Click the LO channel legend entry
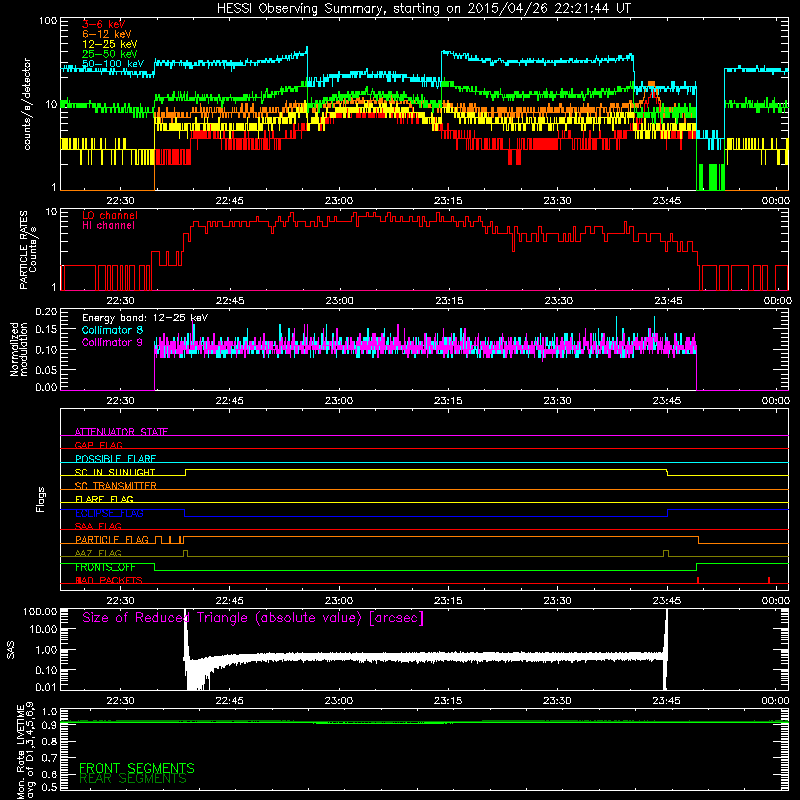The width and height of the screenshot is (800, 800). (x=110, y=215)
